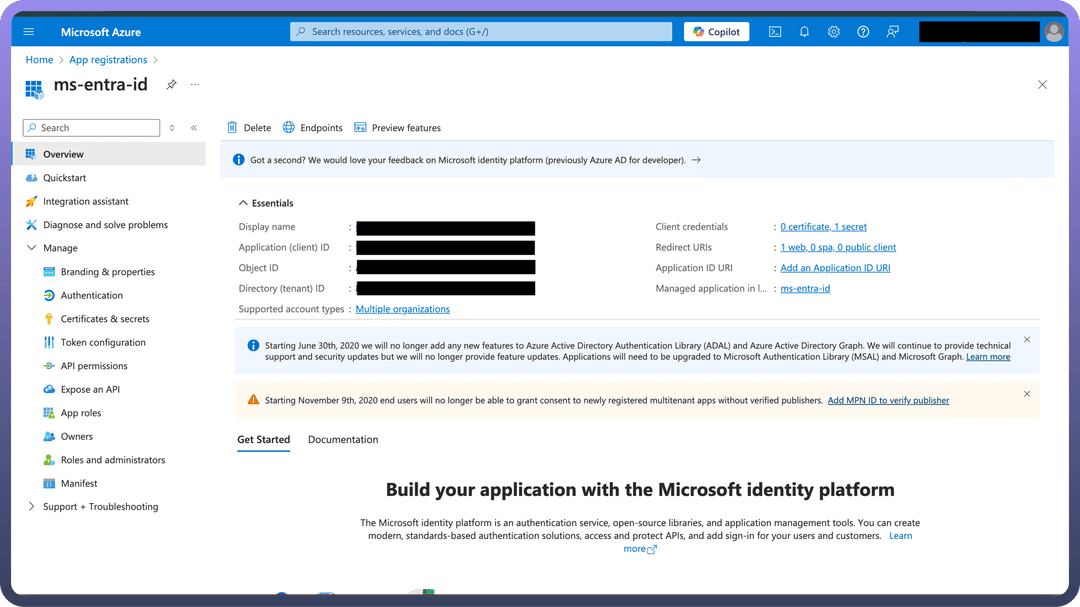Pin ms-entra-id with the pin icon

tap(171, 85)
